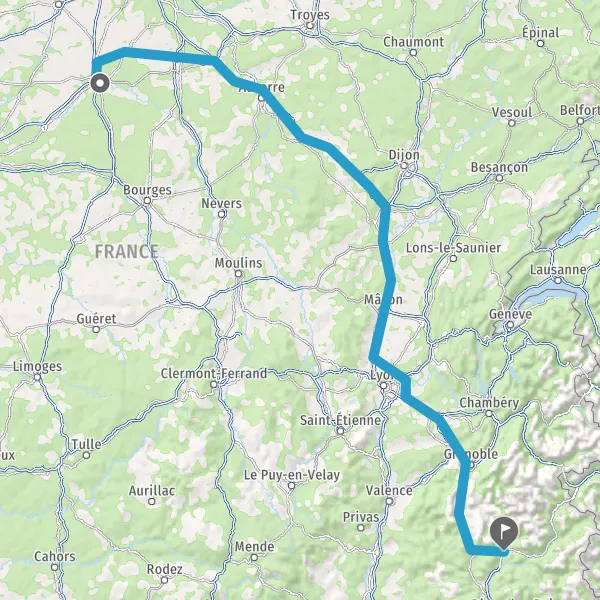Select the Clermont-Ferrand city label
Viewport: 600px width, 600px height.
point(214,373)
